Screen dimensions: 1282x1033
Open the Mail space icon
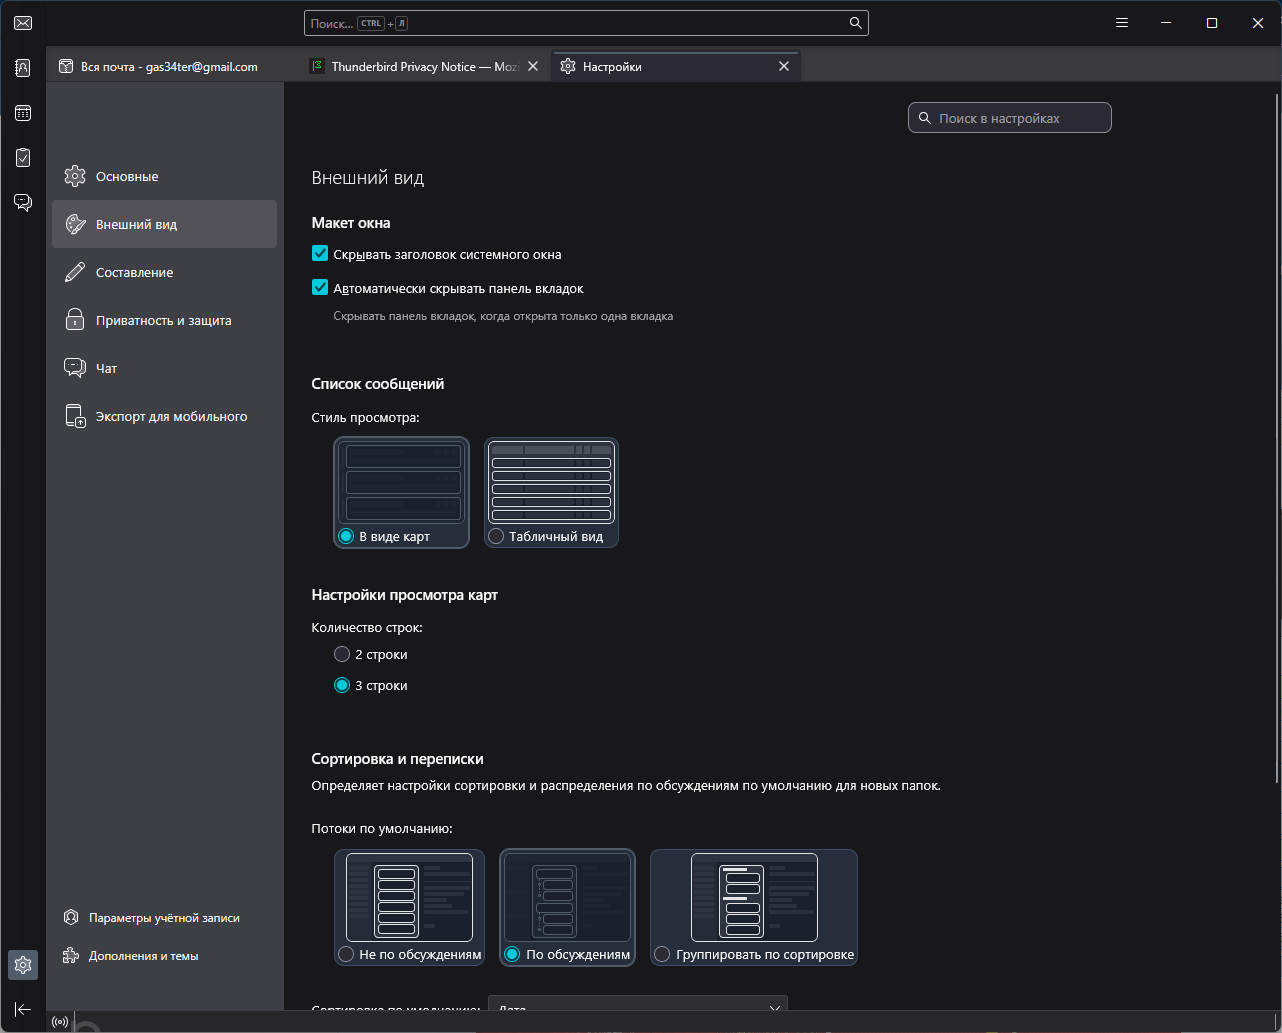(x=22, y=23)
